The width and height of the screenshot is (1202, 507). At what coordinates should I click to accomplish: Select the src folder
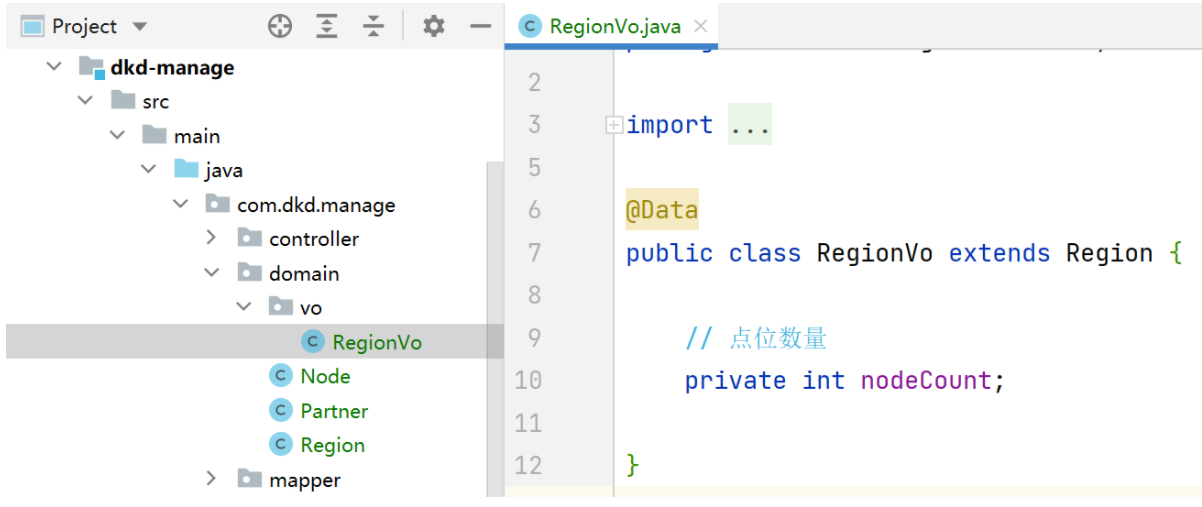[x=155, y=101]
